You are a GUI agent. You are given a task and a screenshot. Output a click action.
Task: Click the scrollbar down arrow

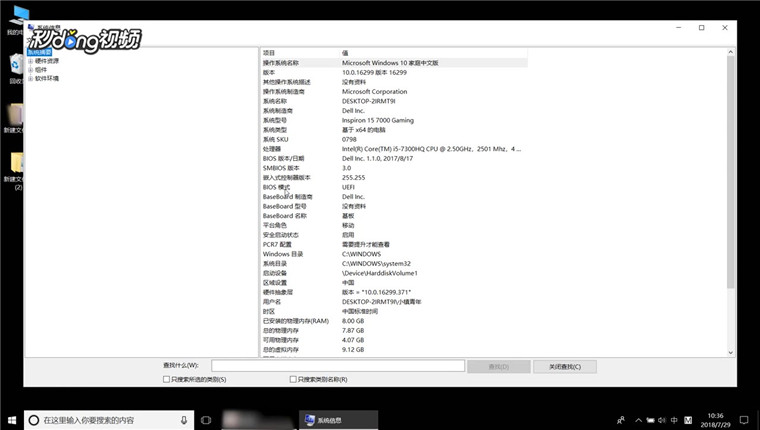pyautogui.click(x=730, y=353)
